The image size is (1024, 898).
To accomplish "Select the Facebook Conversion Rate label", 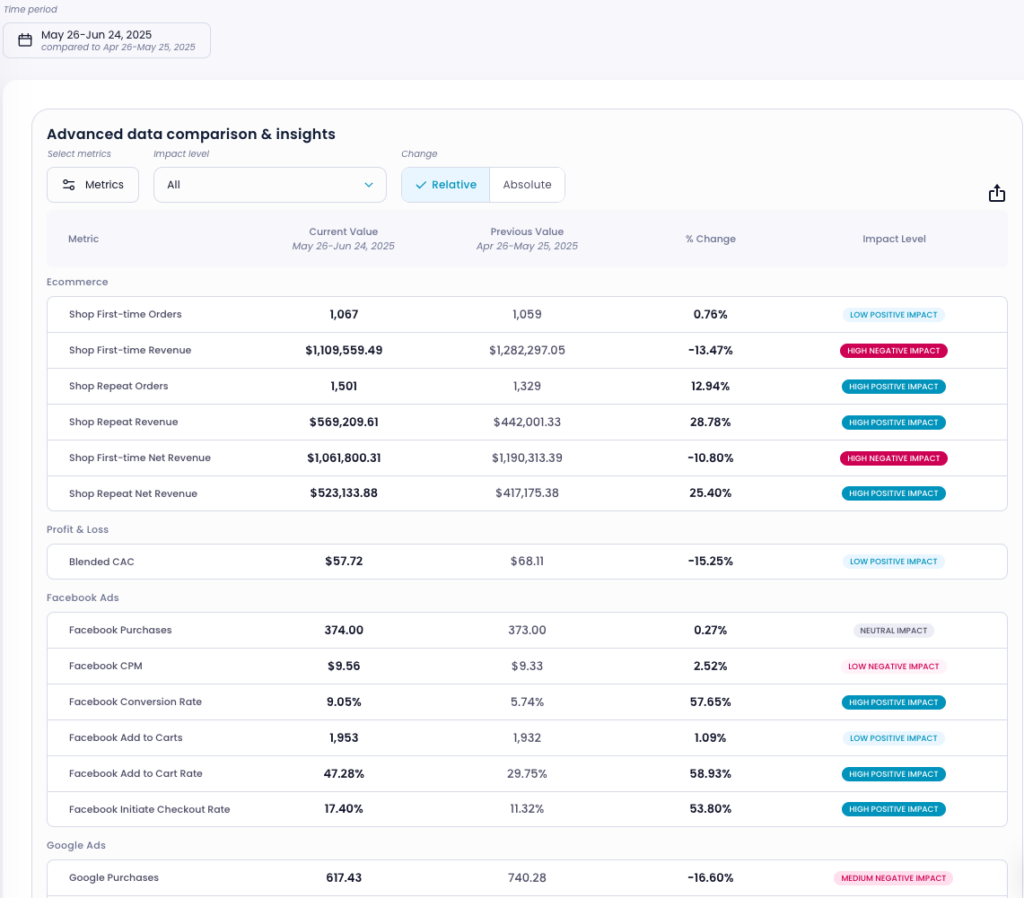I will tap(135, 702).
